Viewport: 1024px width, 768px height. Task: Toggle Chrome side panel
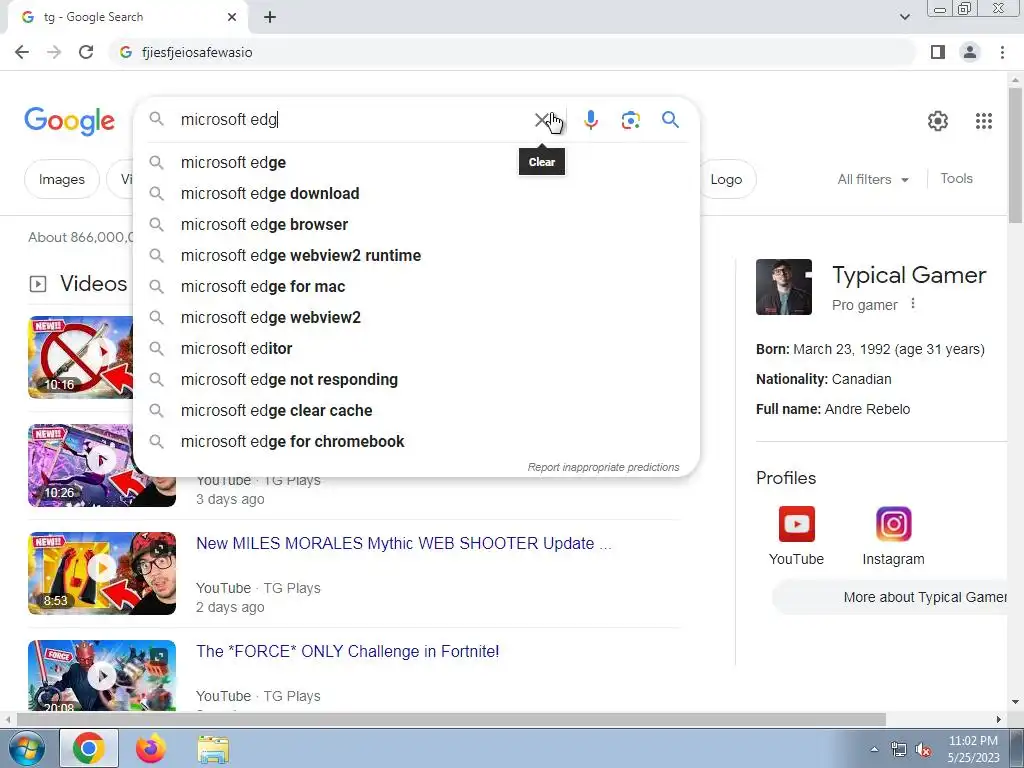[938, 52]
